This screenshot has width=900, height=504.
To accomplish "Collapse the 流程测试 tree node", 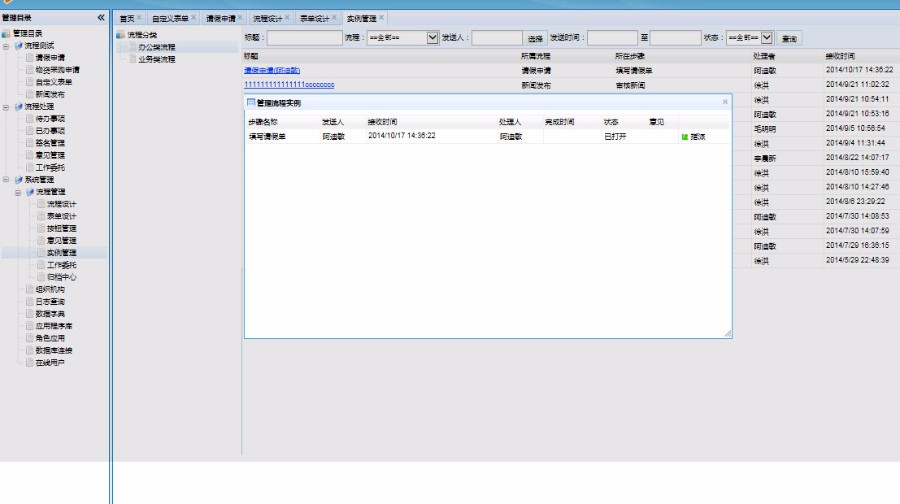I will click(x=6, y=46).
